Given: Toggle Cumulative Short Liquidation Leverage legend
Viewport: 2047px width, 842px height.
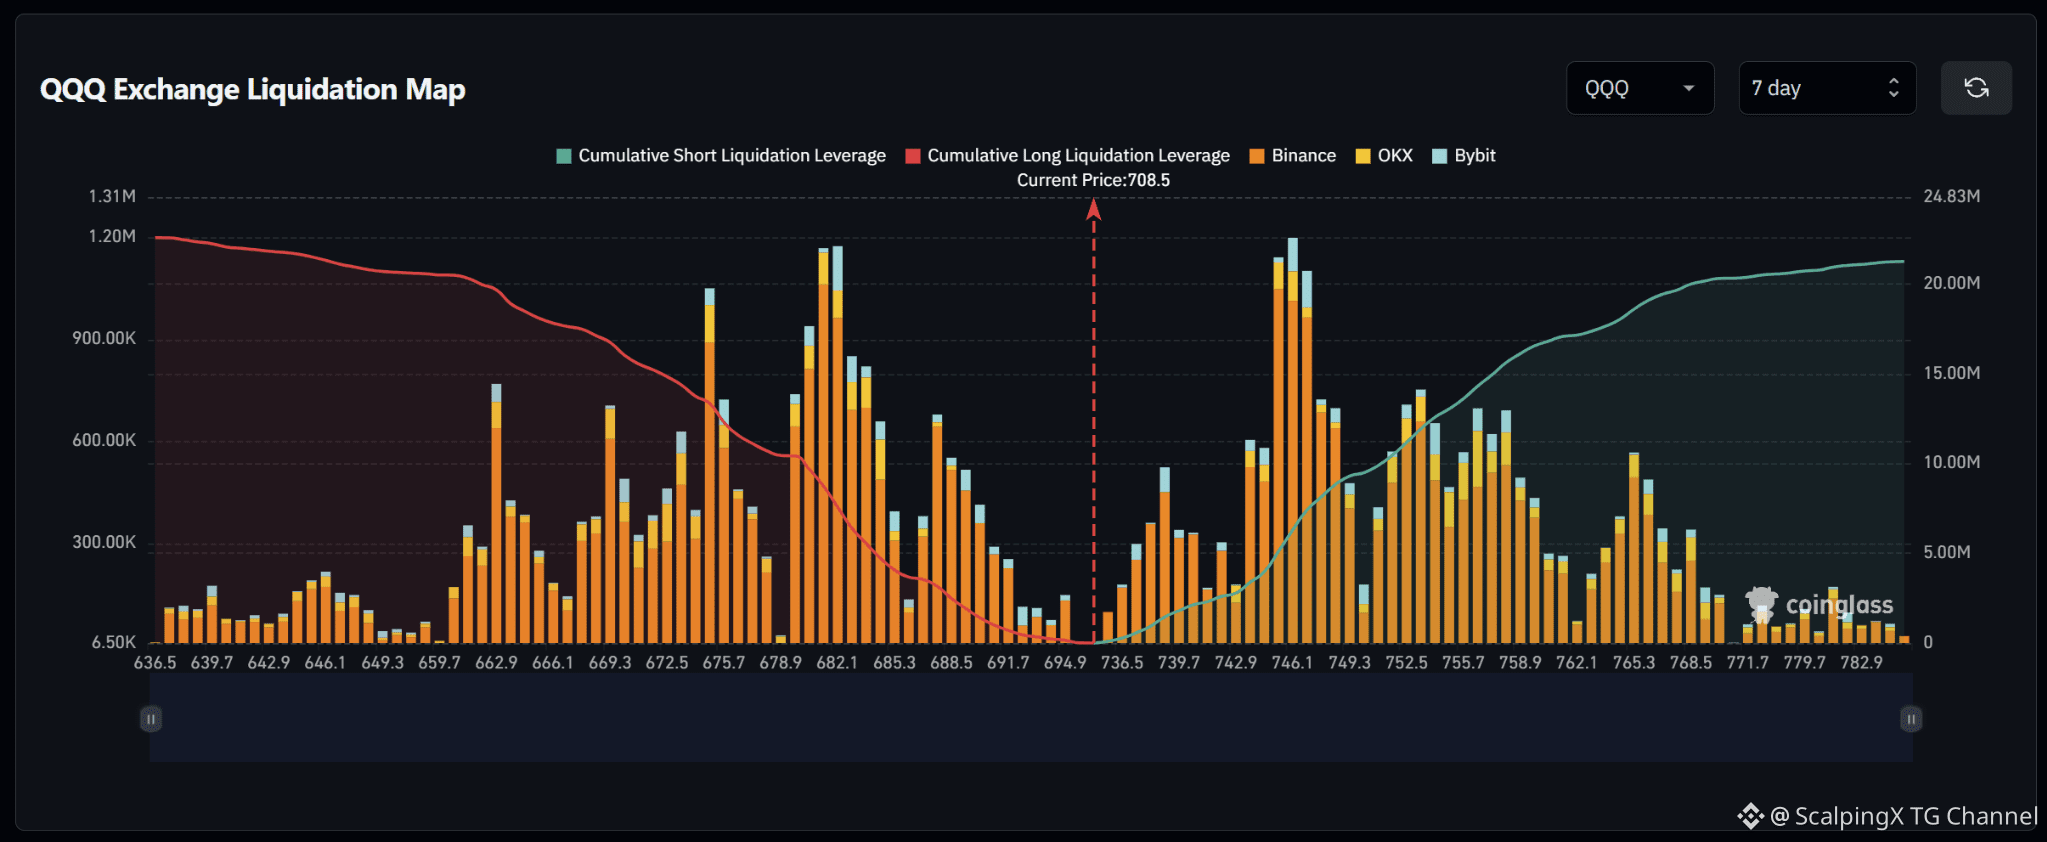Looking at the screenshot, I should (x=721, y=156).
